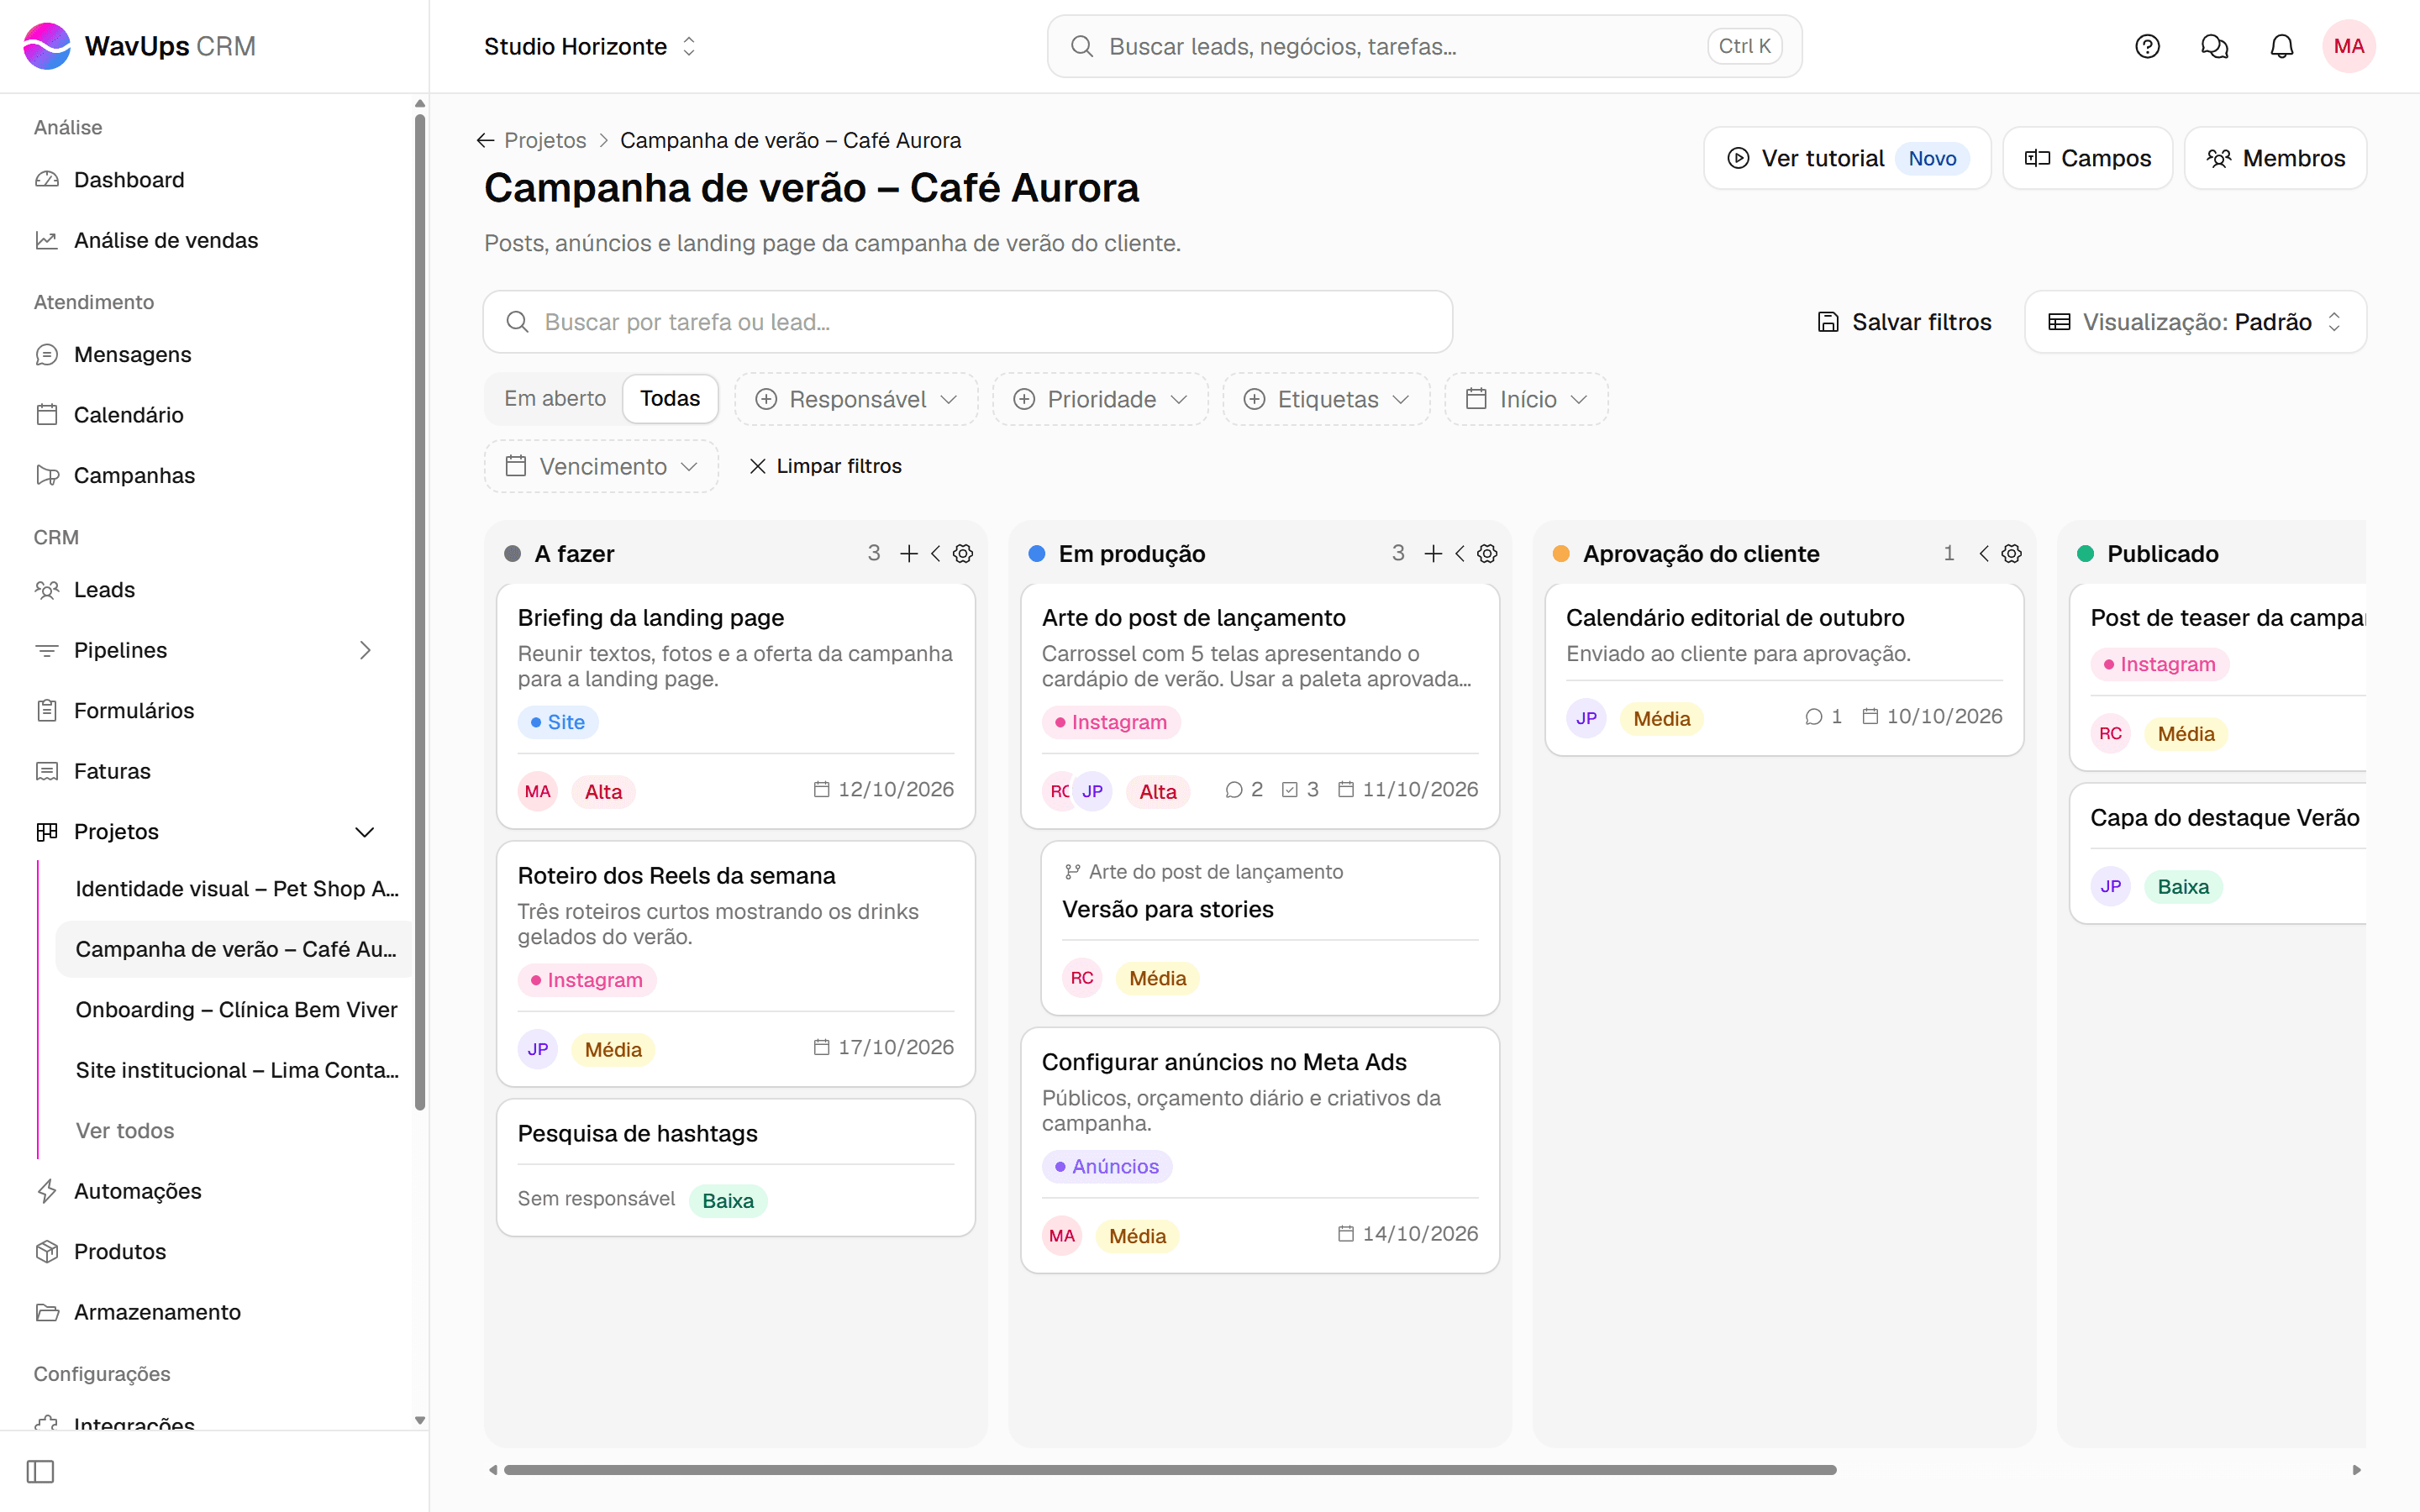Open Aprovação do cliente settings gear

coord(2011,554)
